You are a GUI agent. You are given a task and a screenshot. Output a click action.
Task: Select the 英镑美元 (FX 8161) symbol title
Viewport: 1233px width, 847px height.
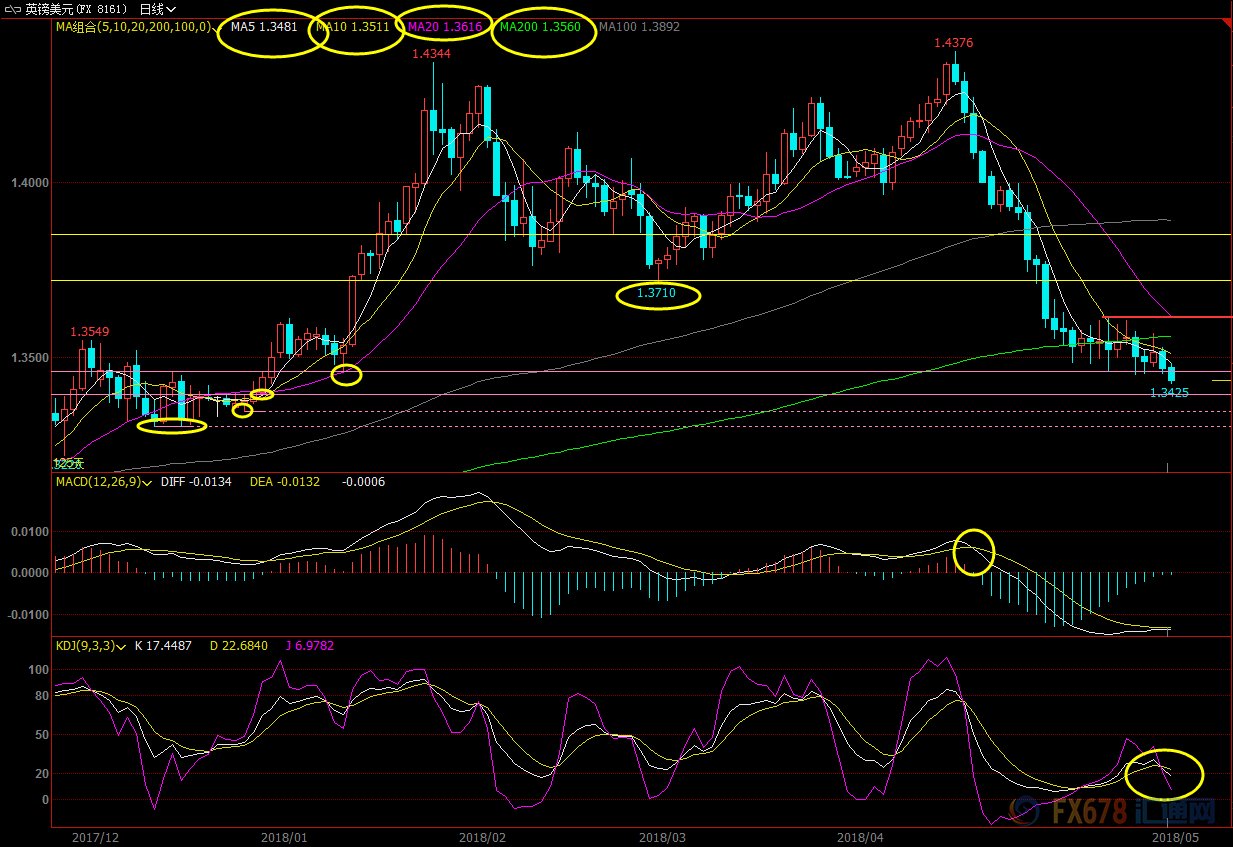(x=76, y=8)
